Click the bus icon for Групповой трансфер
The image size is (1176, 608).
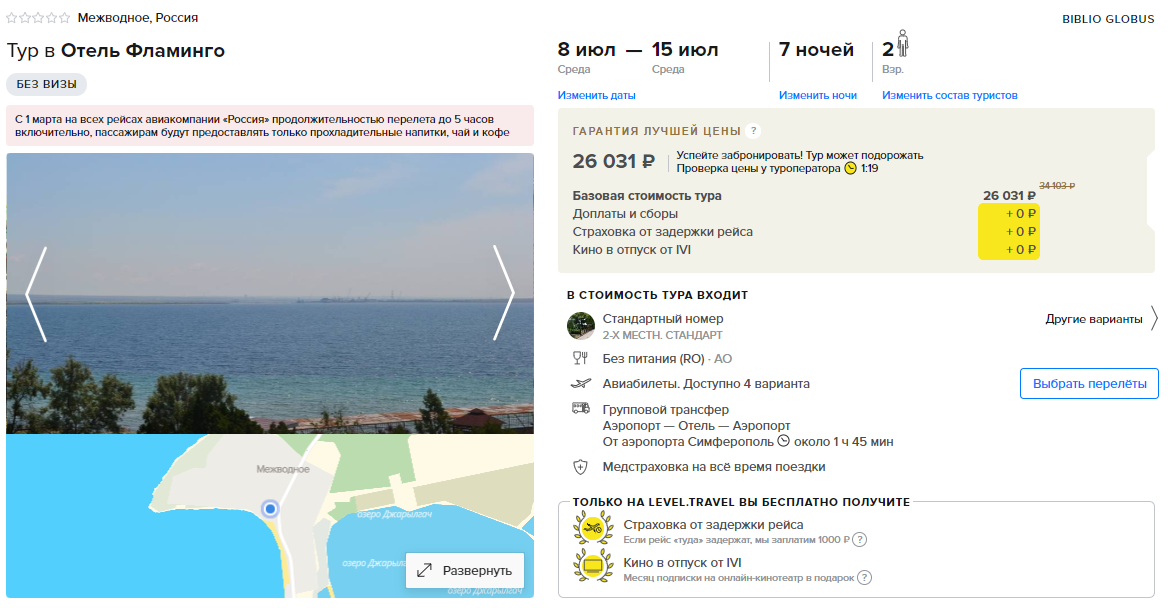pyautogui.click(x=580, y=409)
